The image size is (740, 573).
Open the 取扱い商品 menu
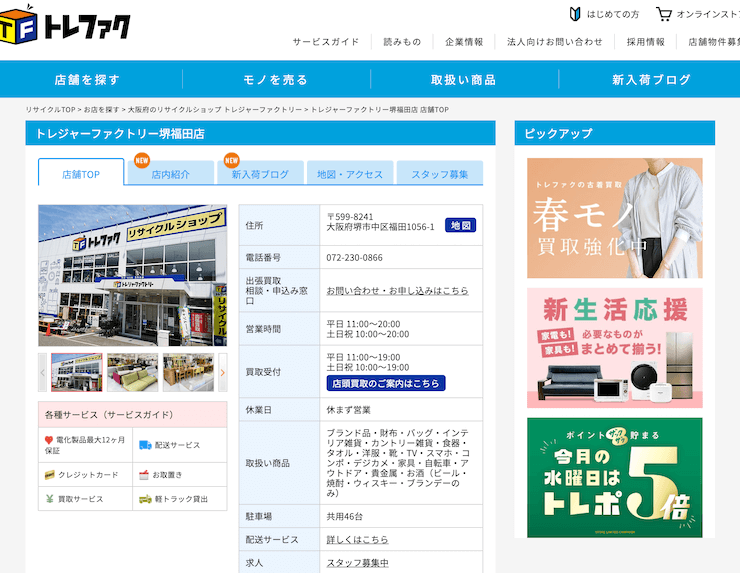pos(464,79)
